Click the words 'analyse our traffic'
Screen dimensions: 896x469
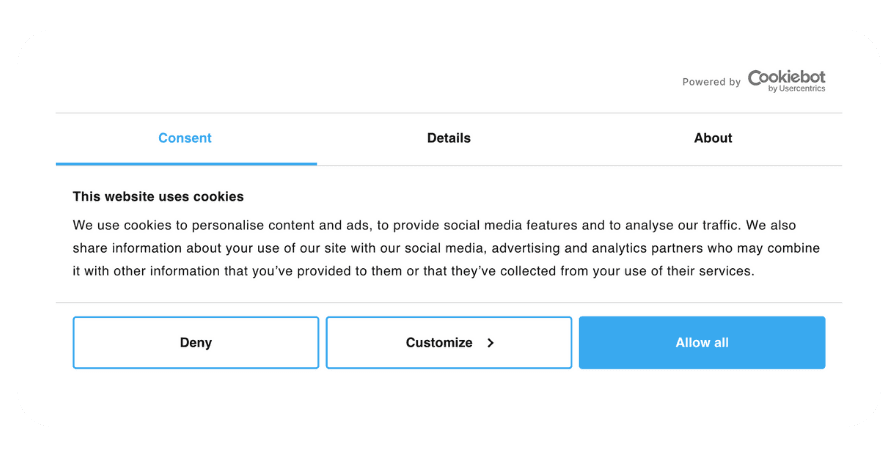pos(682,225)
